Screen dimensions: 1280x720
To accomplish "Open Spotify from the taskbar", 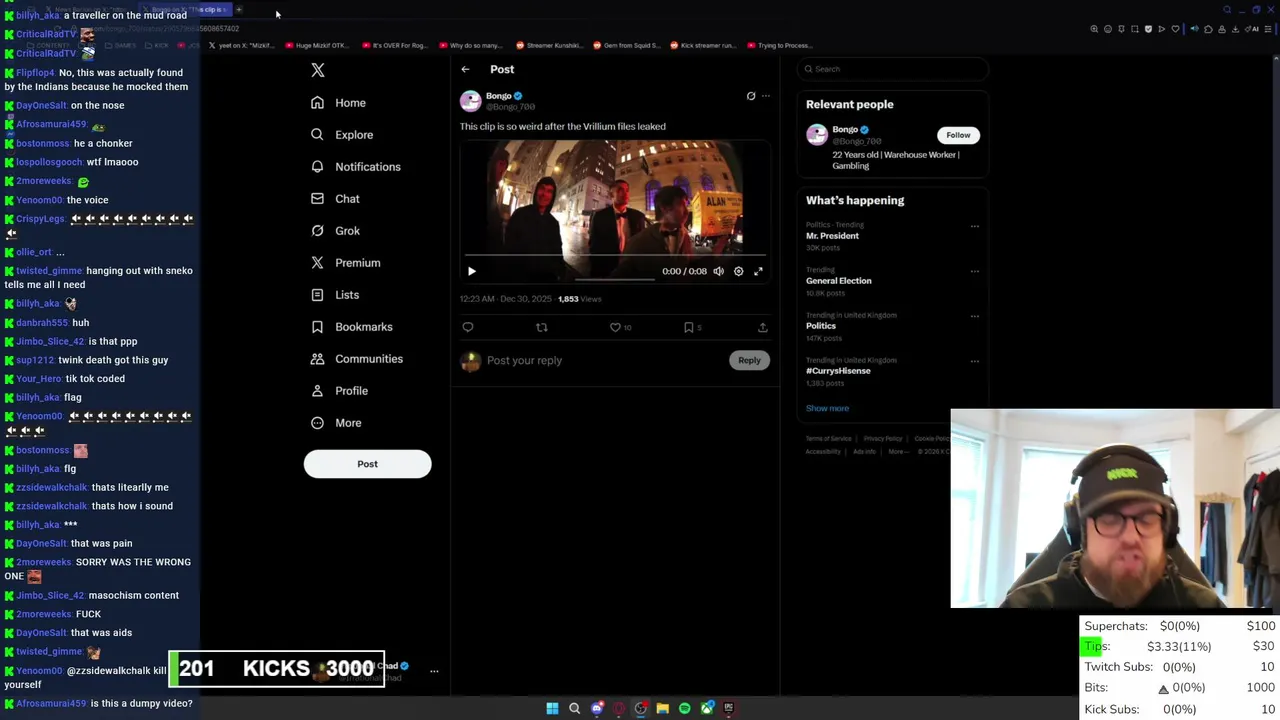I will click(x=684, y=708).
